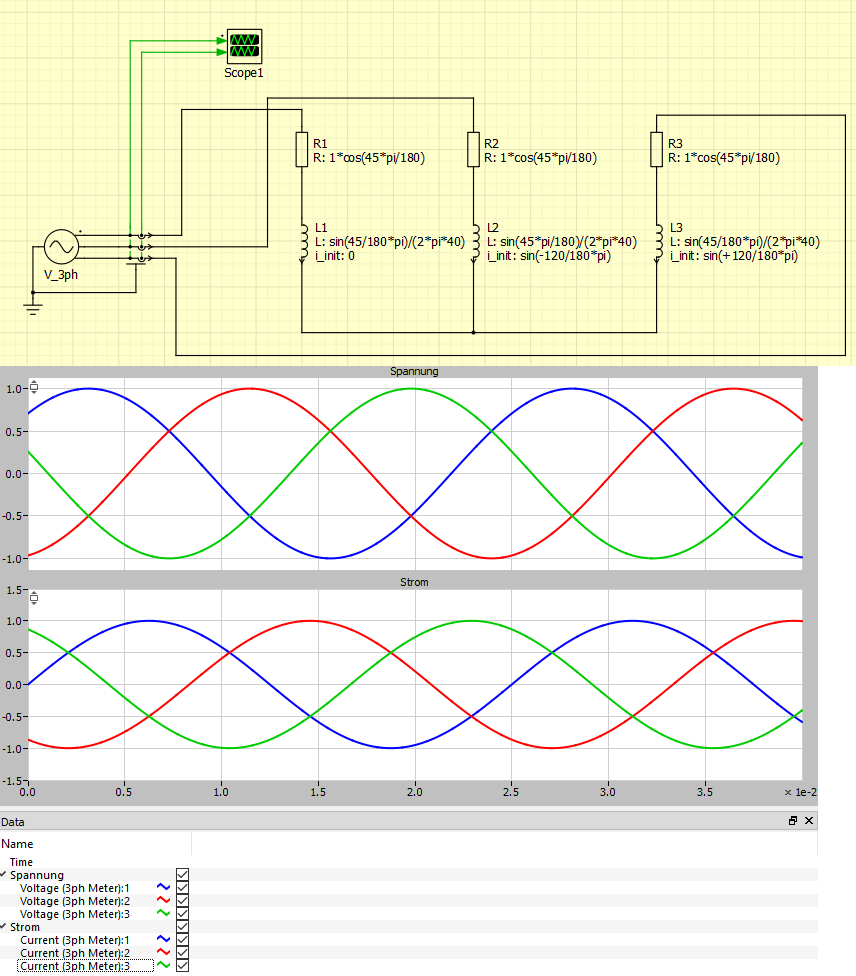856x976 pixels.
Task: Click the Strom plot title
Action: coord(414,582)
